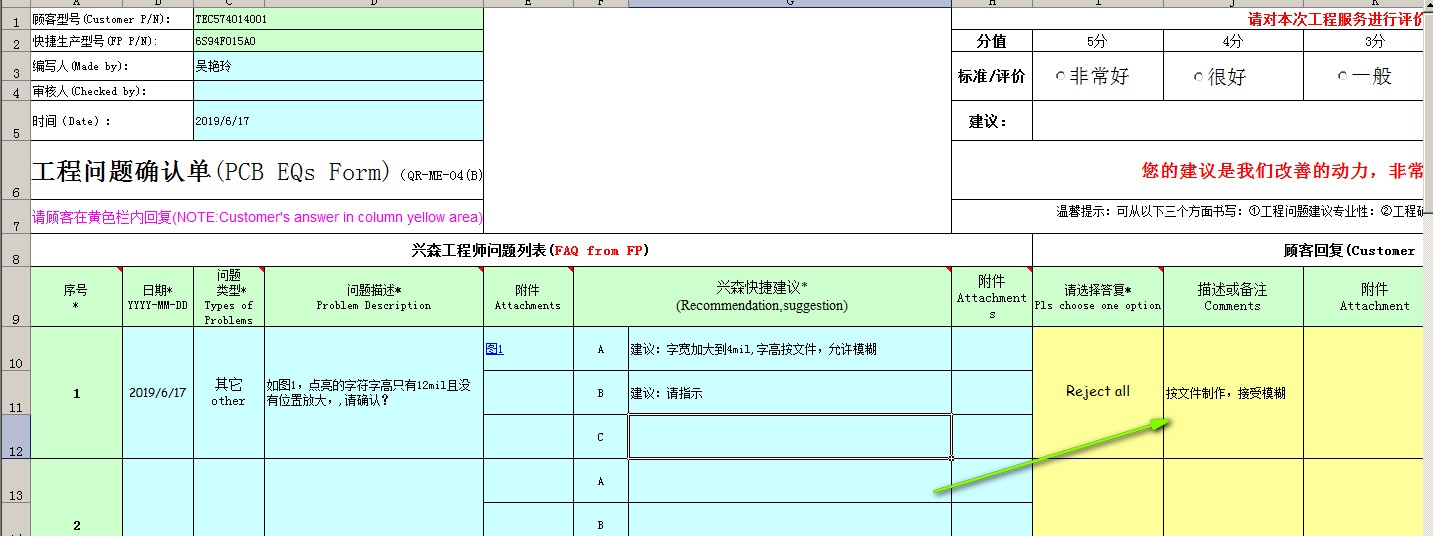Click 附件 Attachments header right of Recommendation
This screenshot has width=1433, height=536.
tap(991, 296)
